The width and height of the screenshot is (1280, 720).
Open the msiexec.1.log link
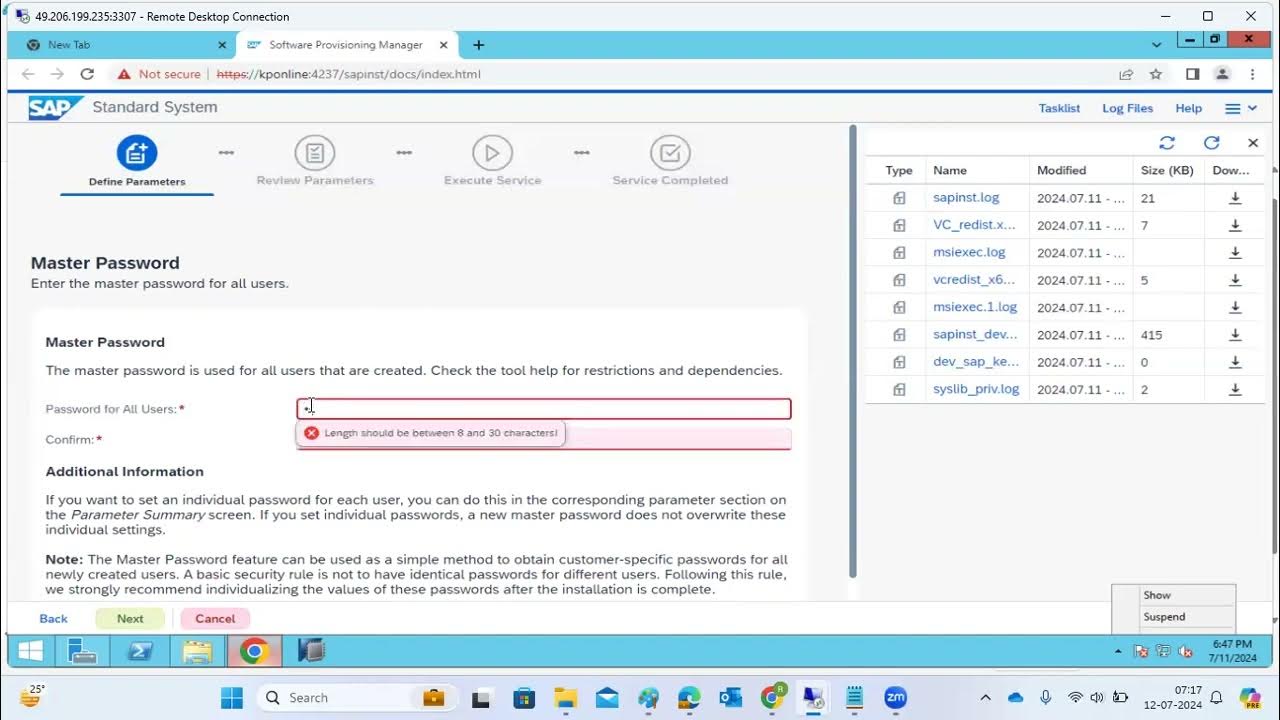[975, 308]
